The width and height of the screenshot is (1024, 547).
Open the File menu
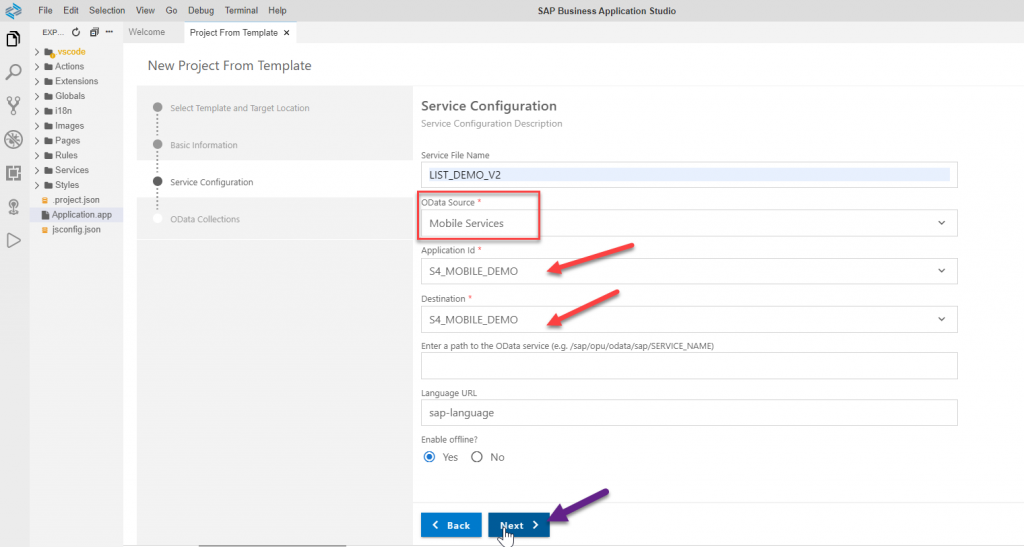(x=45, y=10)
